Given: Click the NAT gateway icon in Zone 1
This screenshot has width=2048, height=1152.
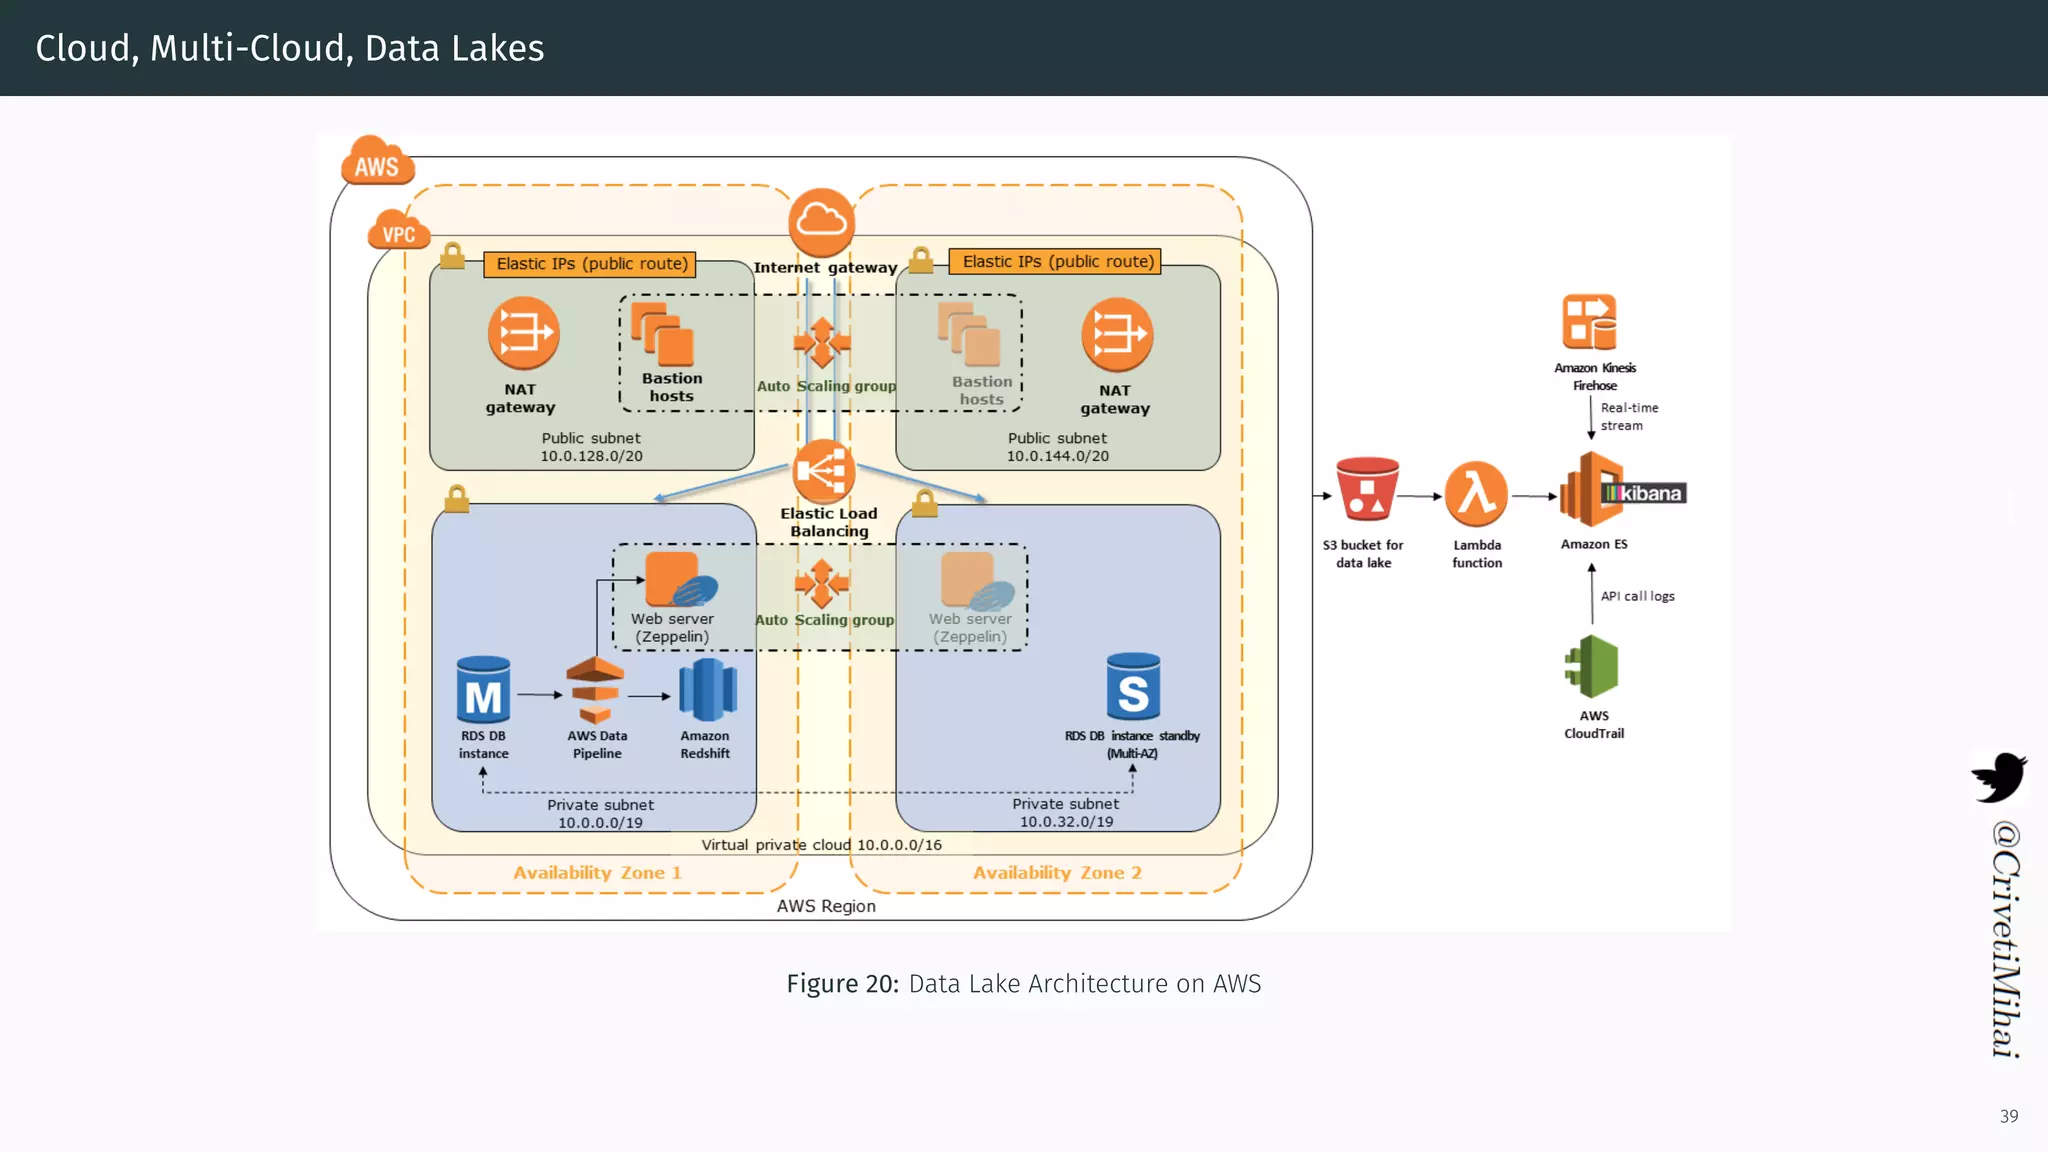Looking at the screenshot, I should click(523, 333).
